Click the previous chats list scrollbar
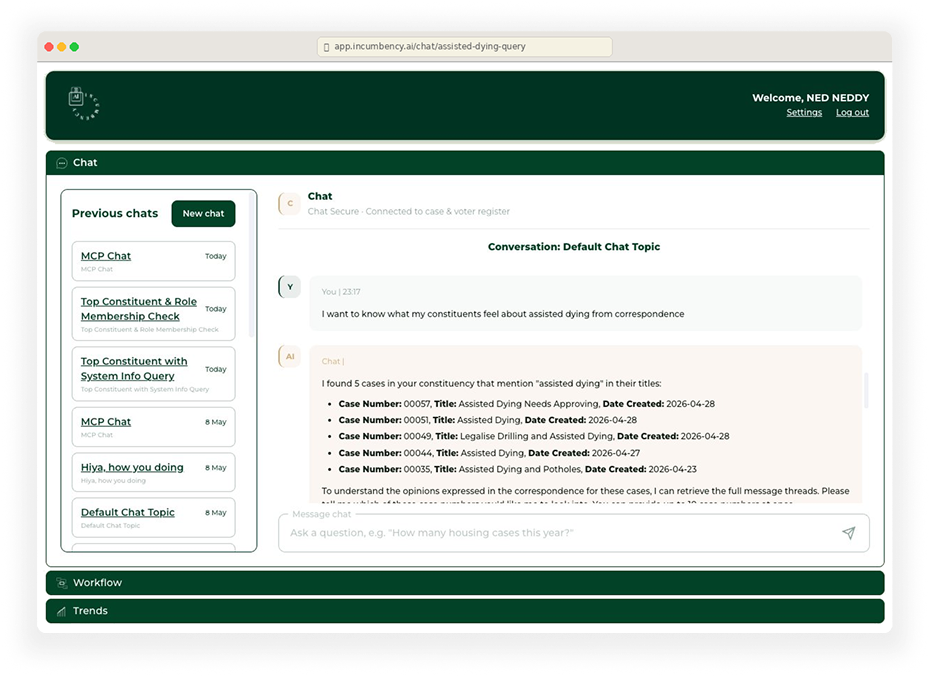930x677 pixels. click(x=251, y=265)
